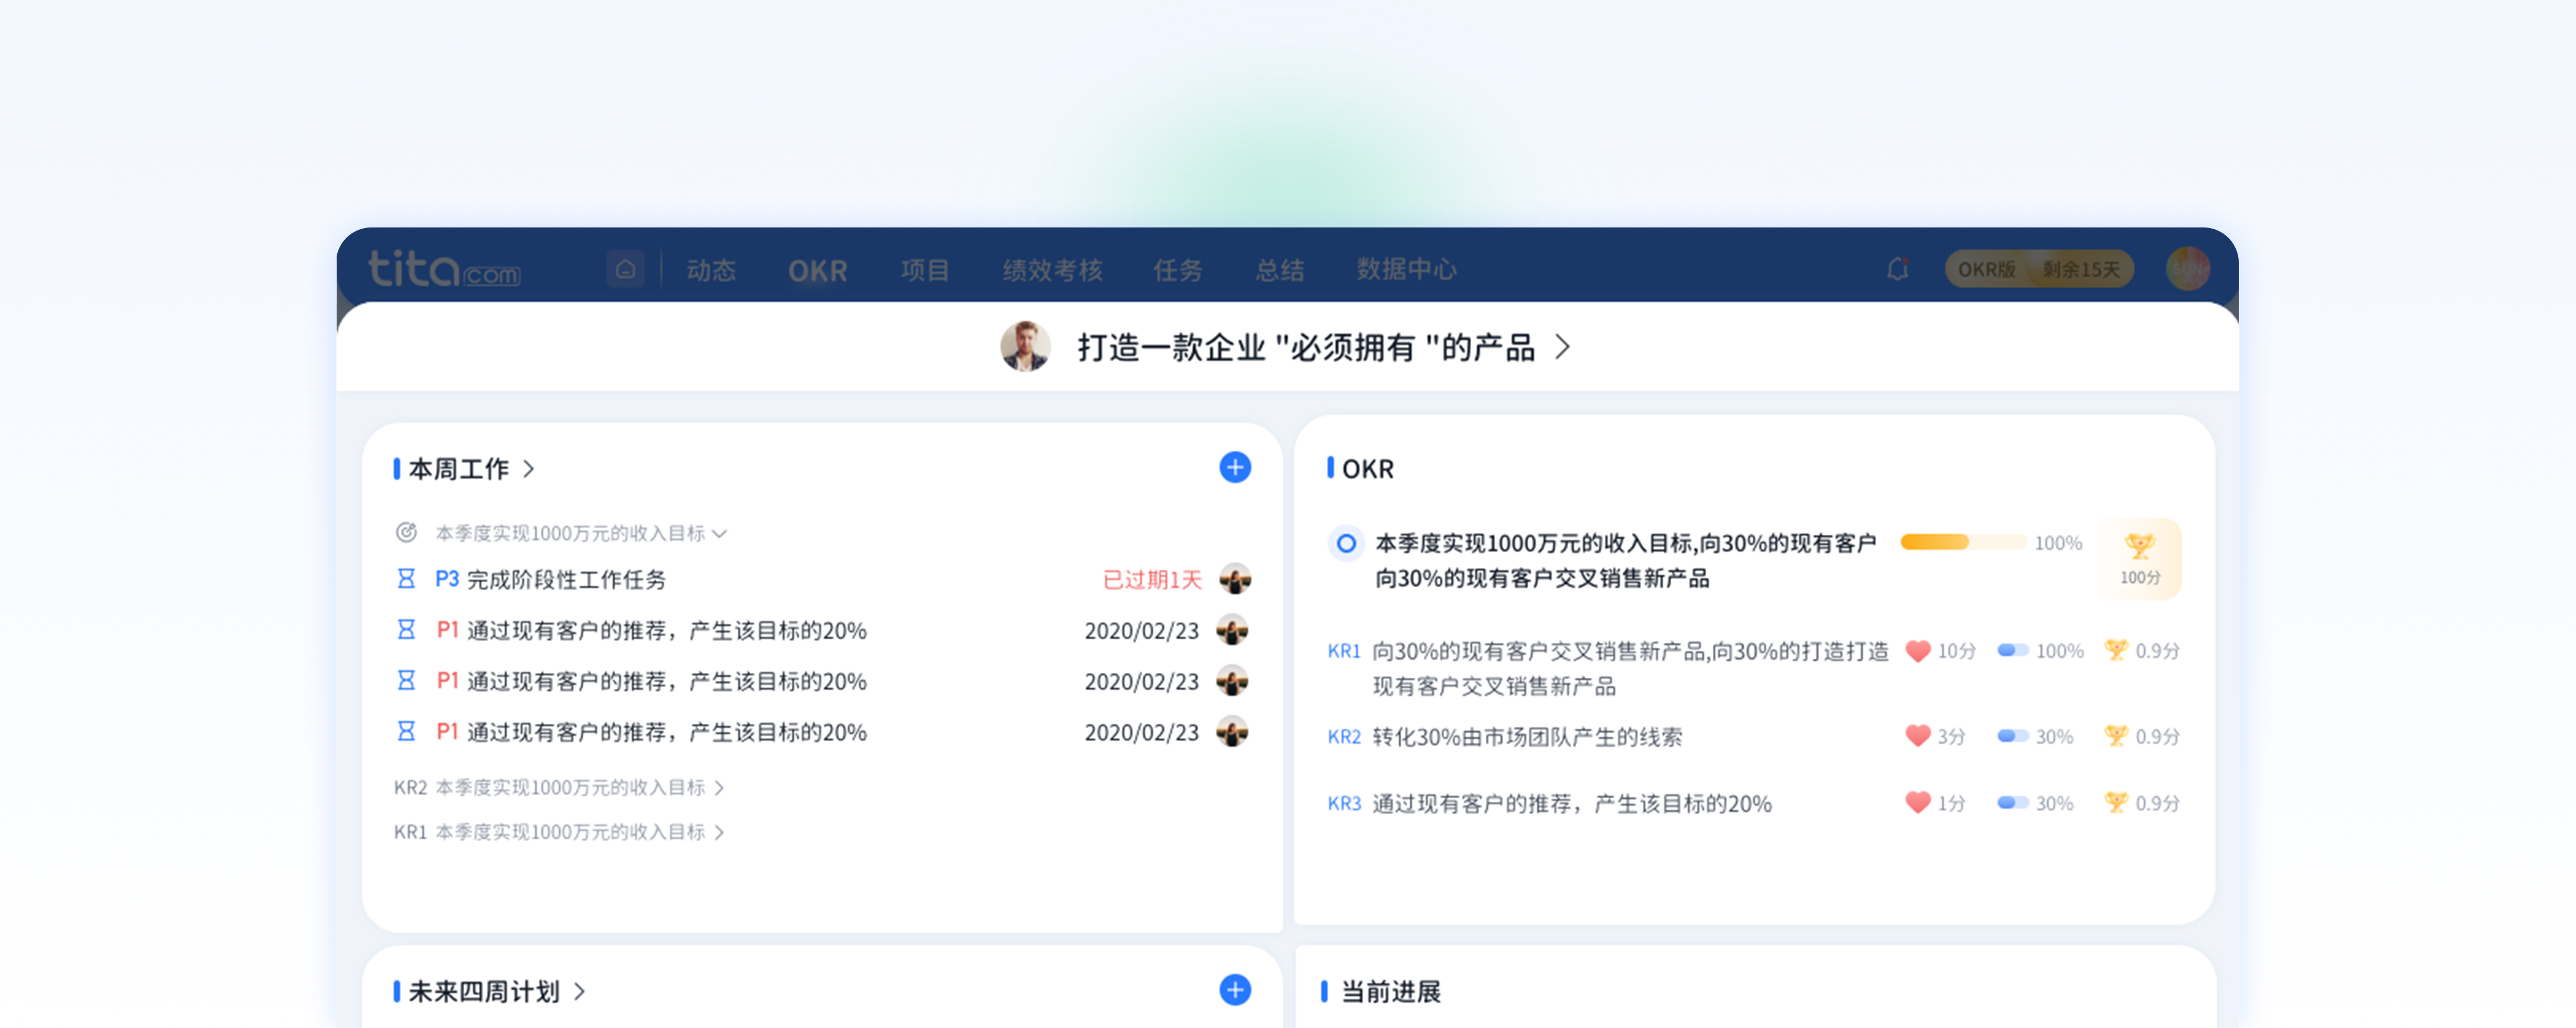Viewport: 2576px width, 1028px height.
Task: Click the orange objective progress bar
Action: (x=1963, y=542)
